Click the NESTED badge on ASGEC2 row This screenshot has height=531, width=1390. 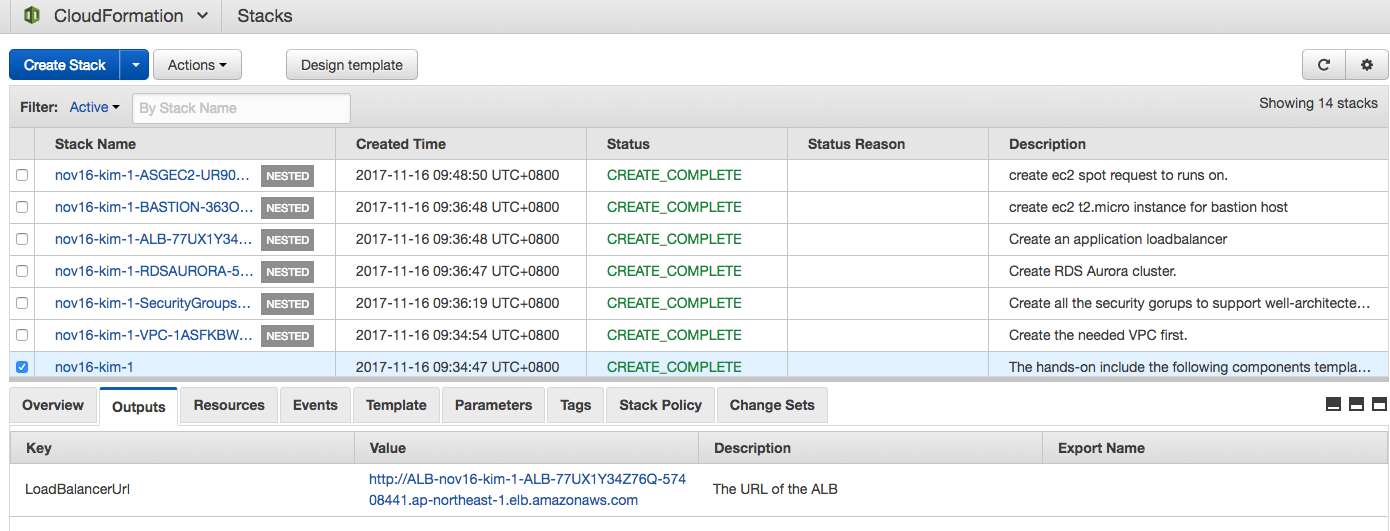288,176
